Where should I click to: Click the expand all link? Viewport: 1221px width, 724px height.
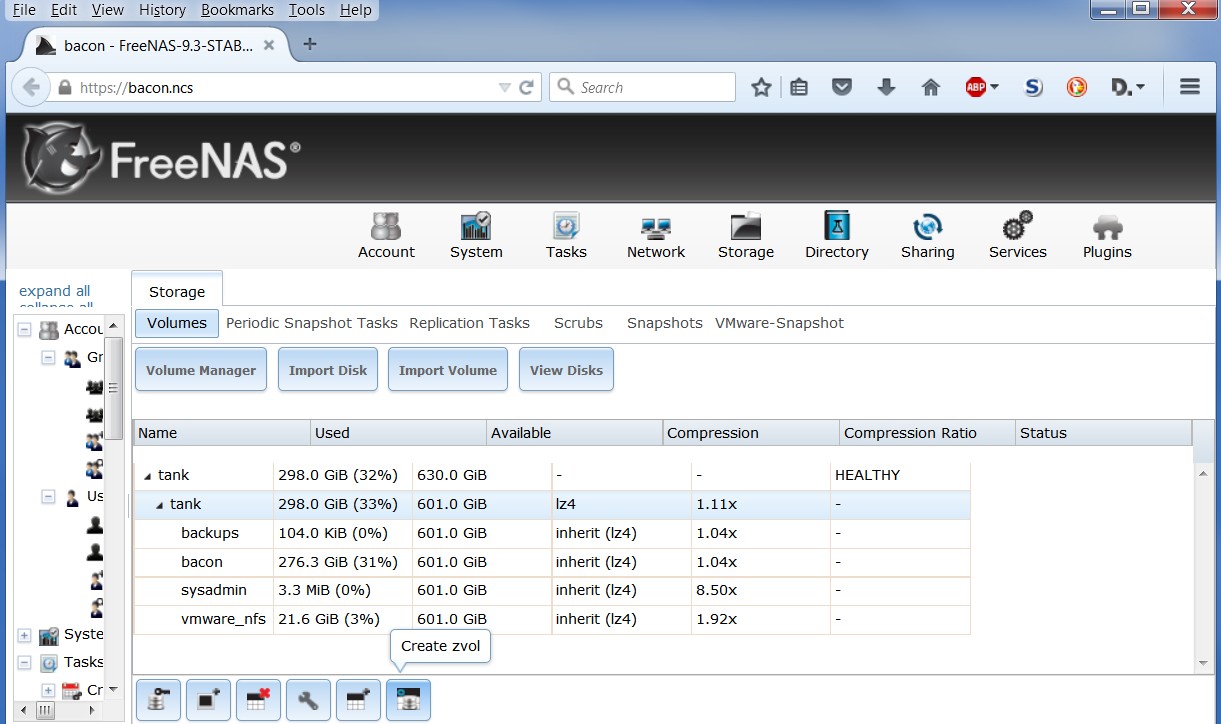[x=55, y=291]
